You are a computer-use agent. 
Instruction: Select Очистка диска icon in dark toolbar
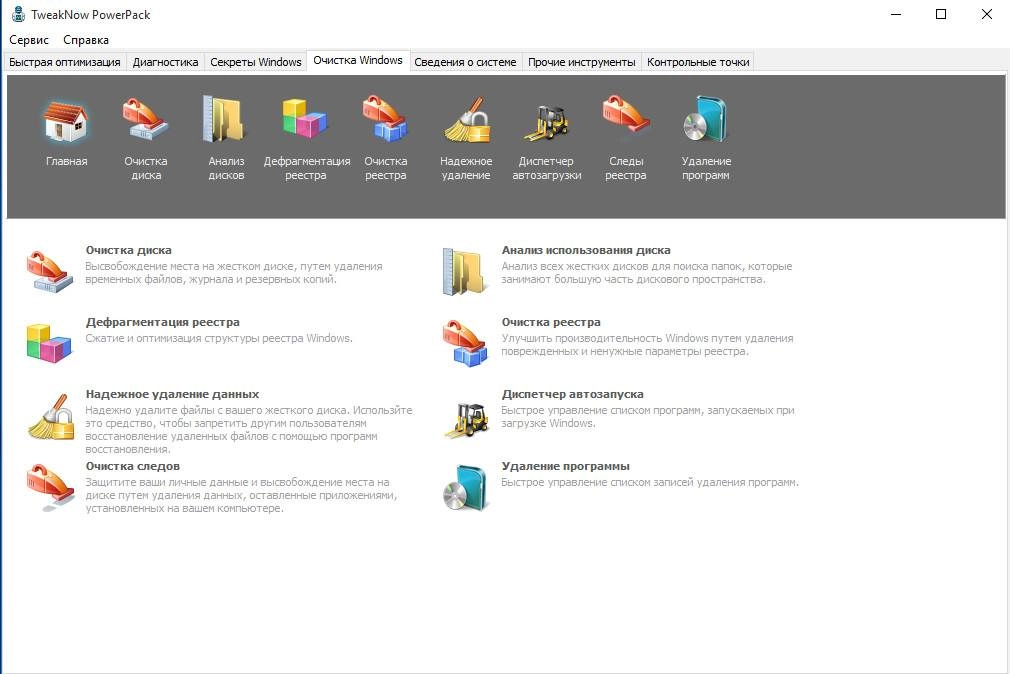click(146, 119)
